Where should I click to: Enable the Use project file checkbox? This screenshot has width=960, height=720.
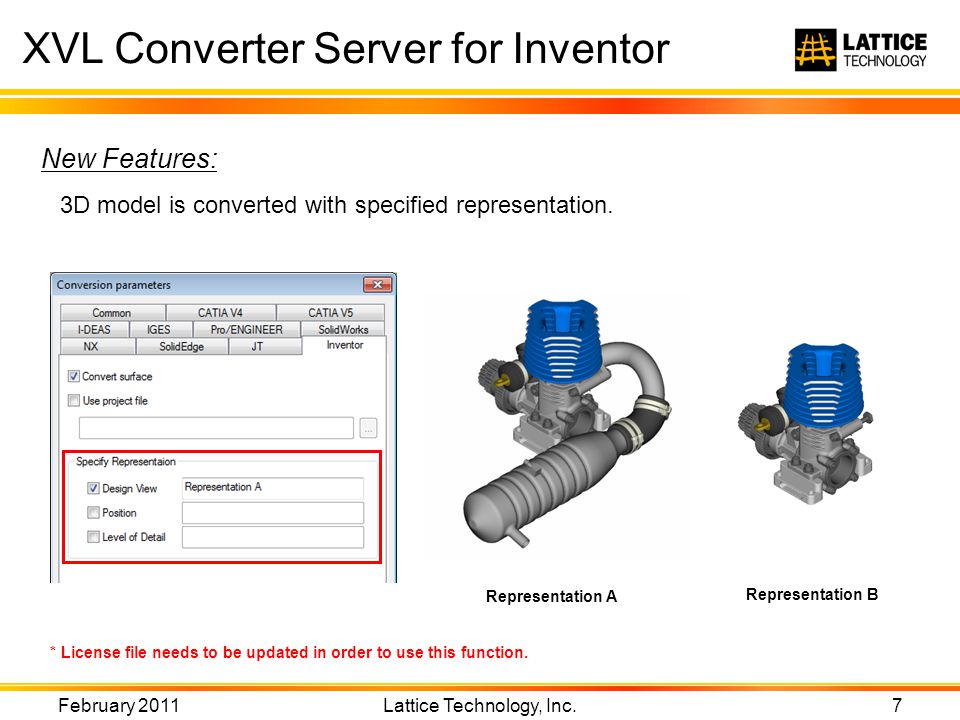pos(74,400)
